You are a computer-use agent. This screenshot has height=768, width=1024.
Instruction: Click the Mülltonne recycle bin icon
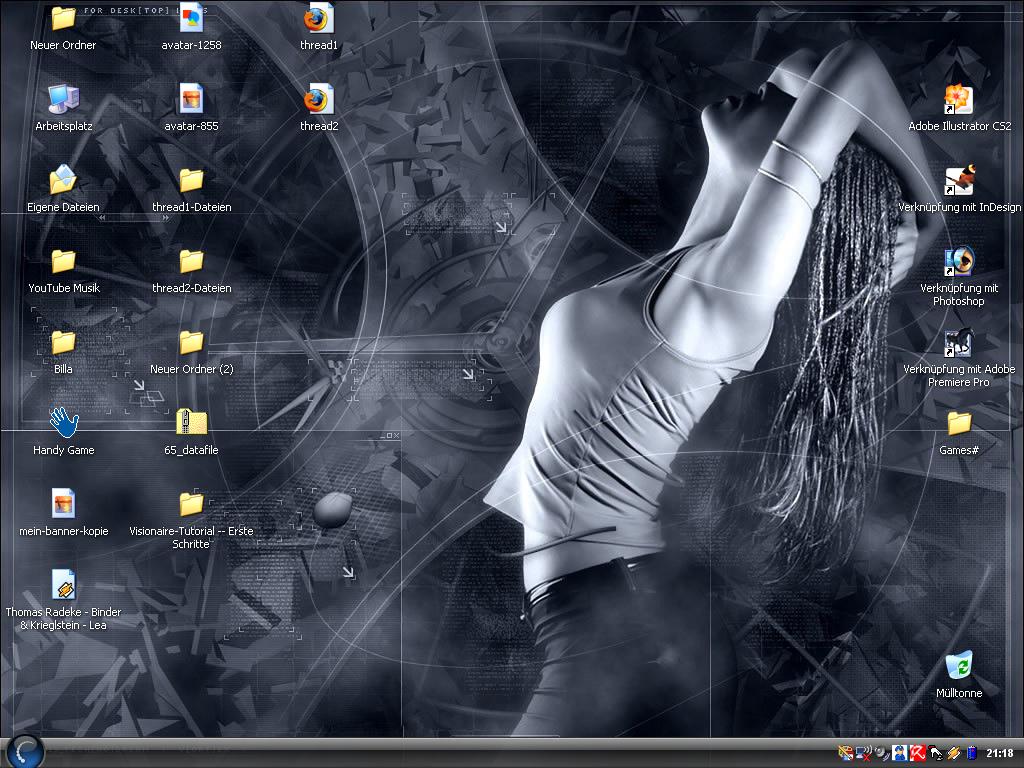click(958, 666)
